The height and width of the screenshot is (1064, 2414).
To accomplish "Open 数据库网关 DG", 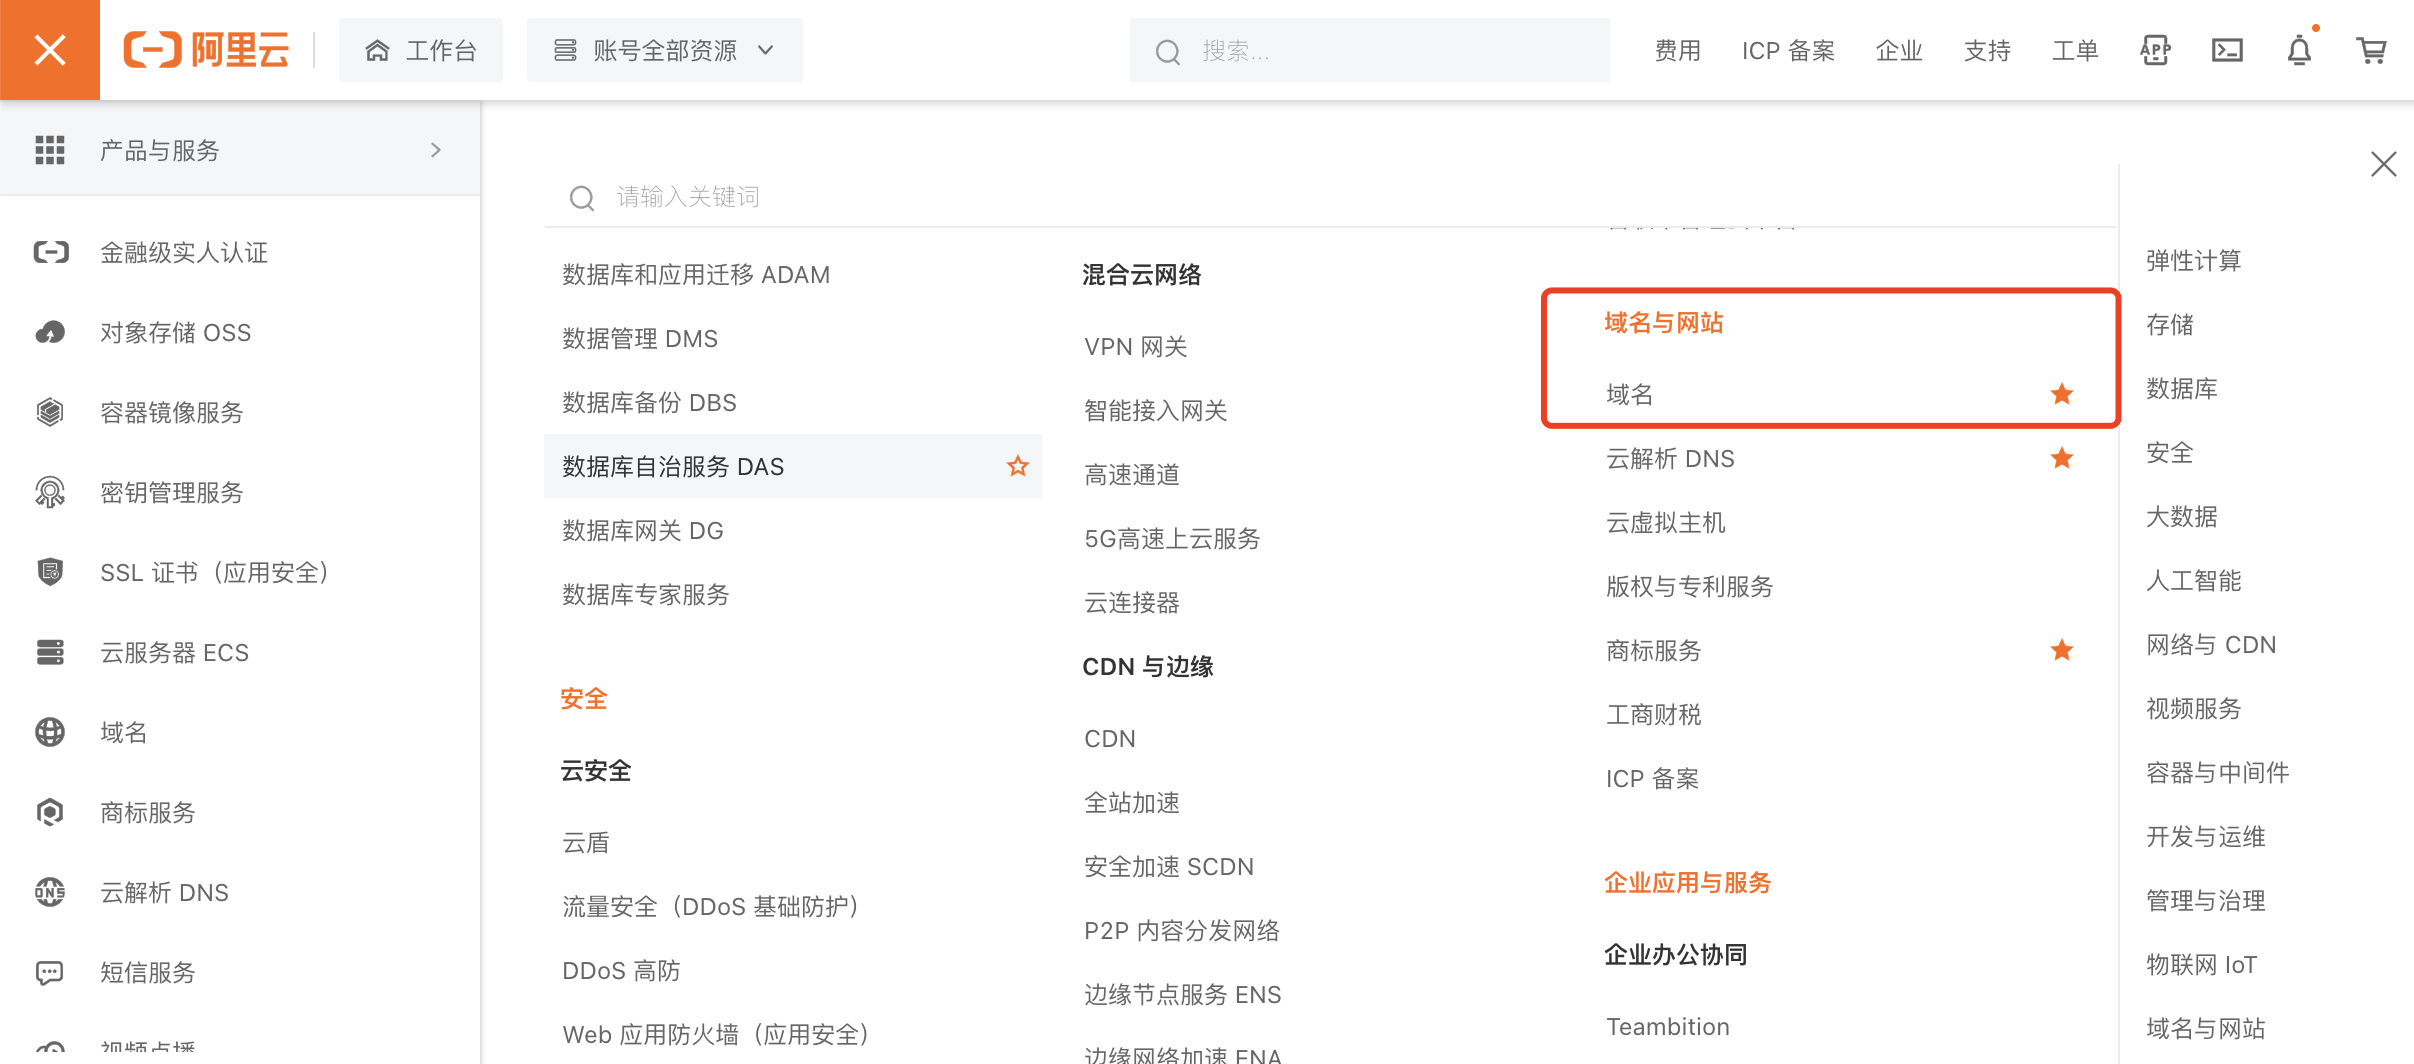I will (x=643, y=530).
